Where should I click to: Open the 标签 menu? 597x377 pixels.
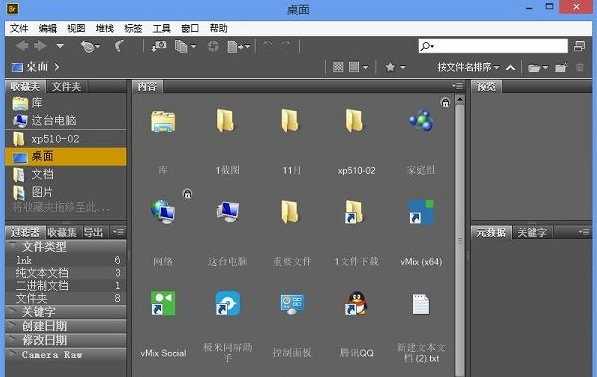tap(133, 28)
